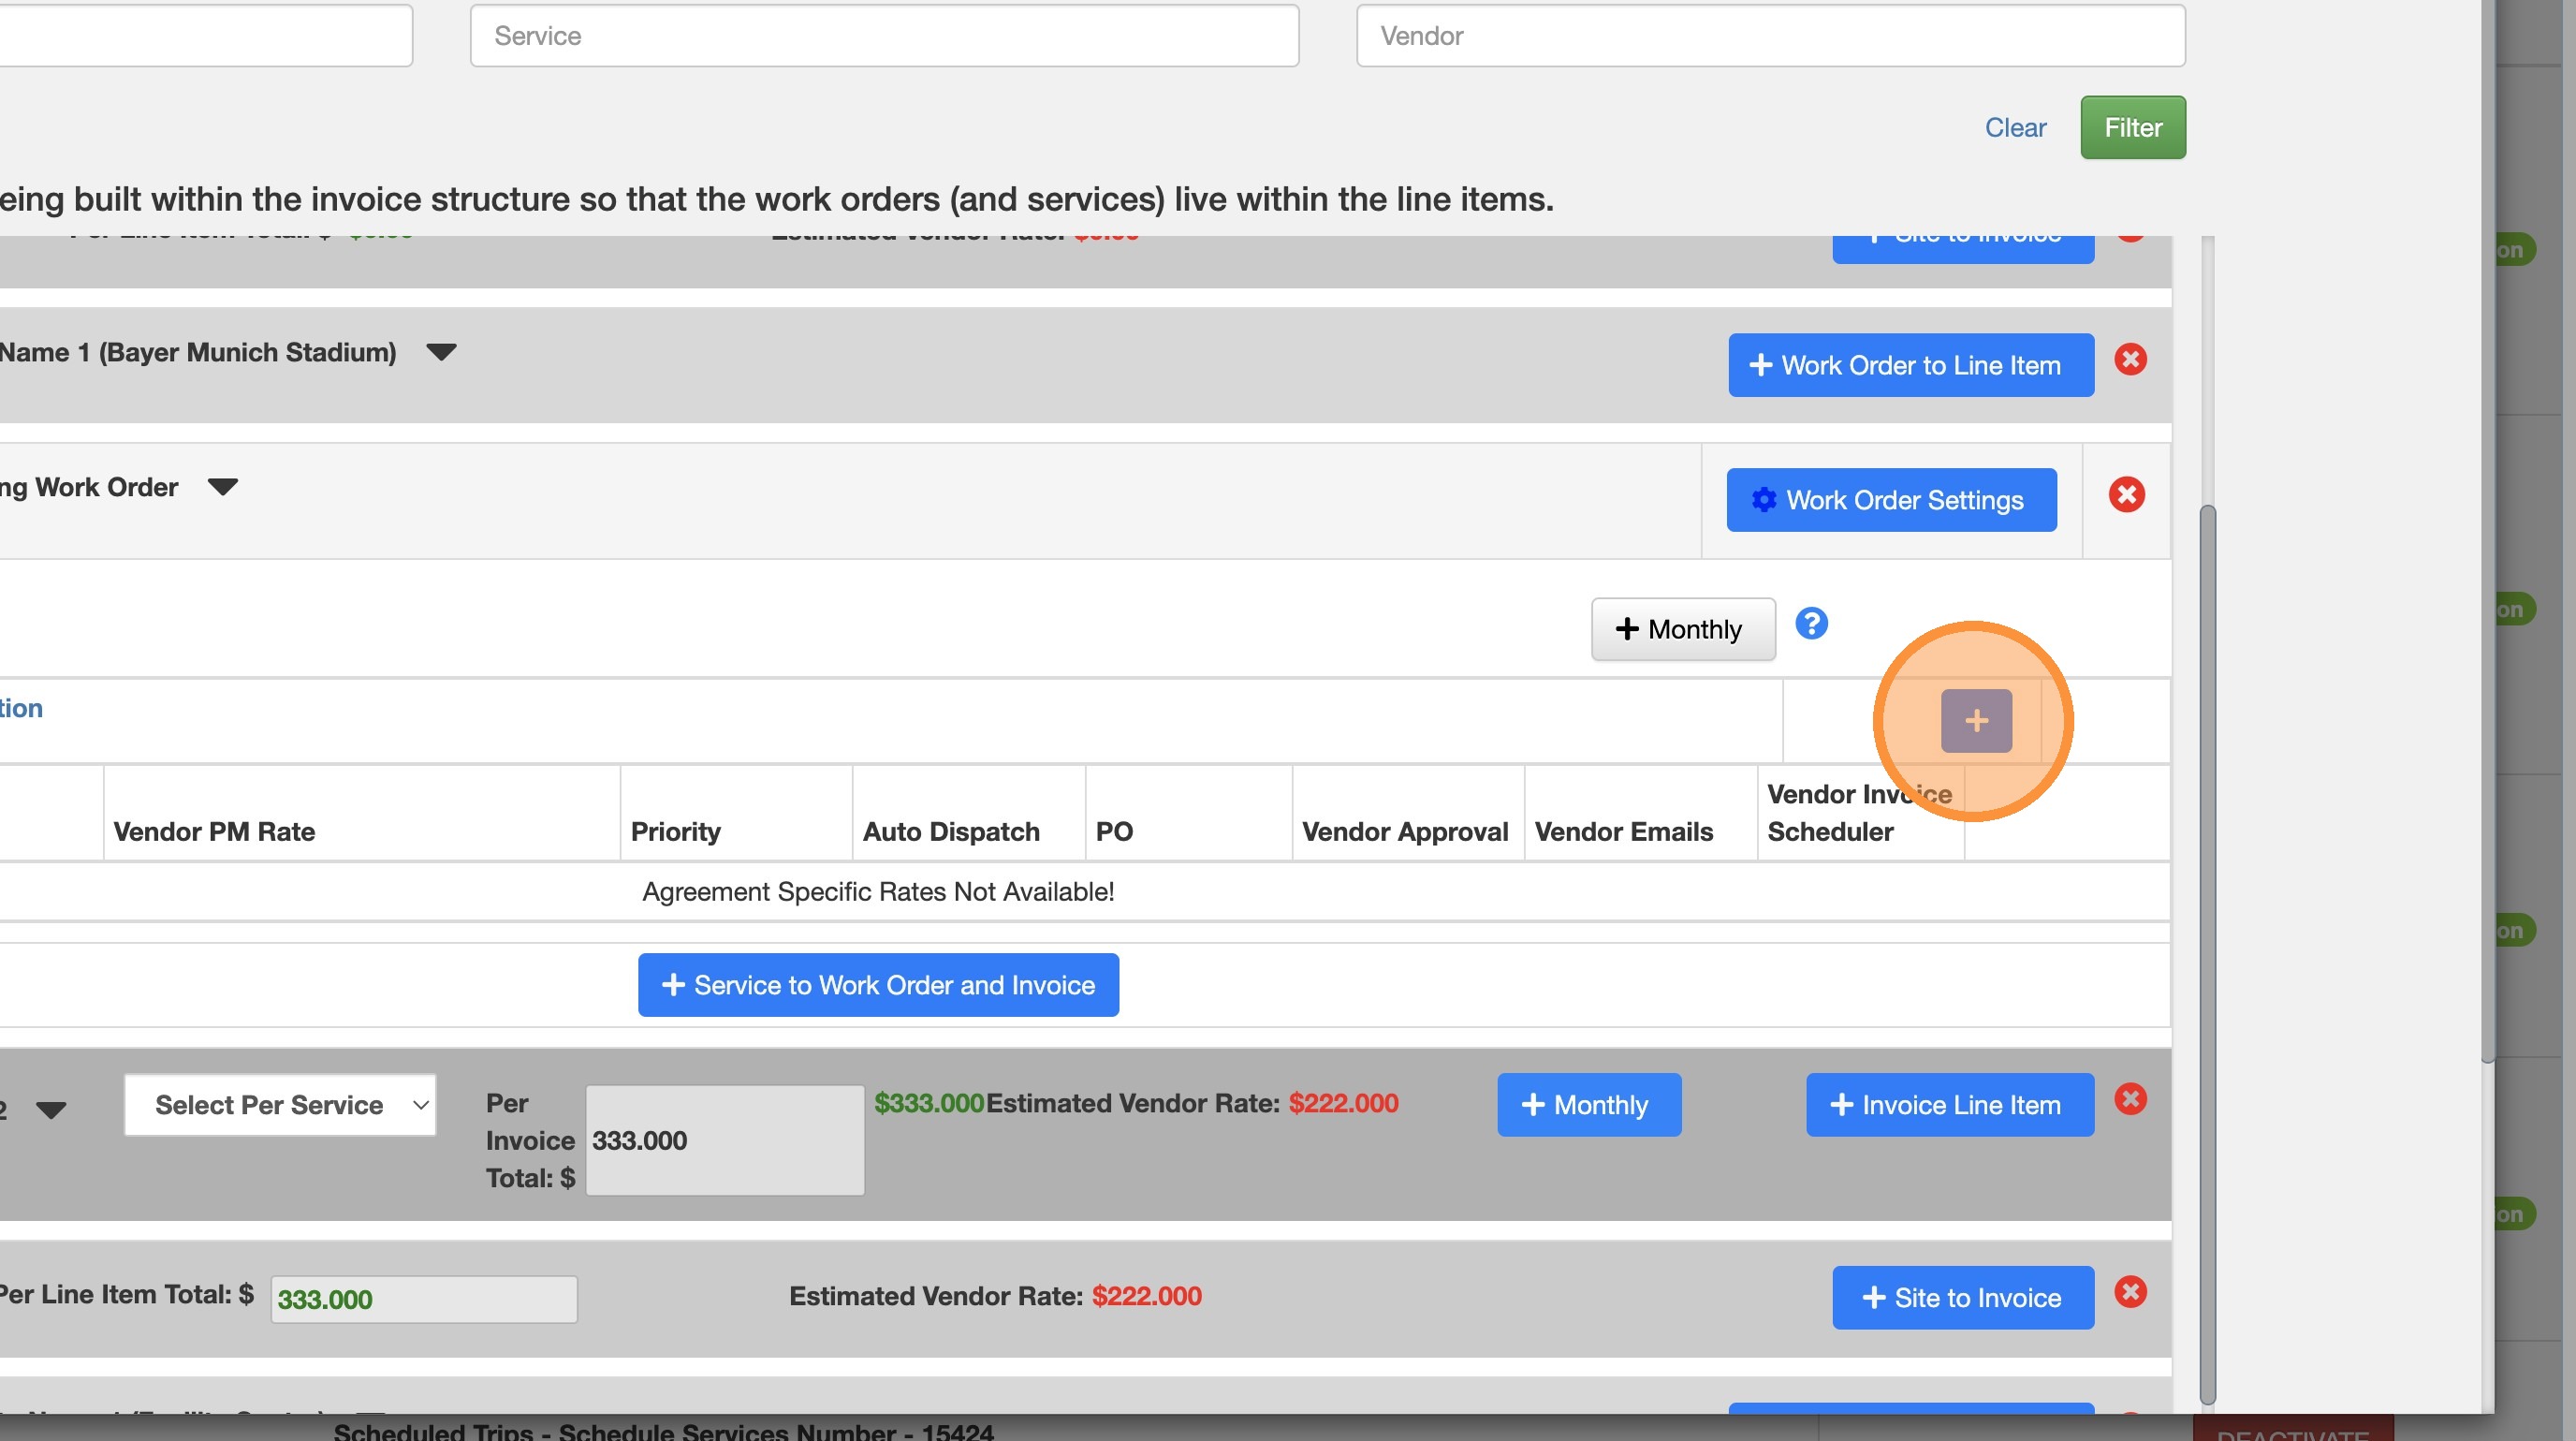Viewport: 2576px width, 1441px height.
Task: Add an Invoice Line Item
Action: point(1949,1105)
